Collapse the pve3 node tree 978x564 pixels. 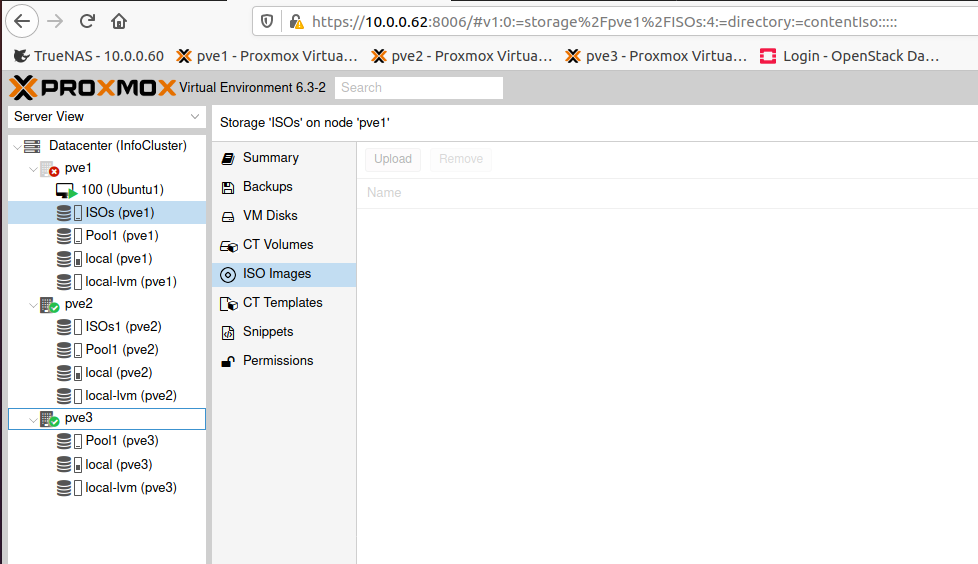pyautogui.click(x=33, y=419)
